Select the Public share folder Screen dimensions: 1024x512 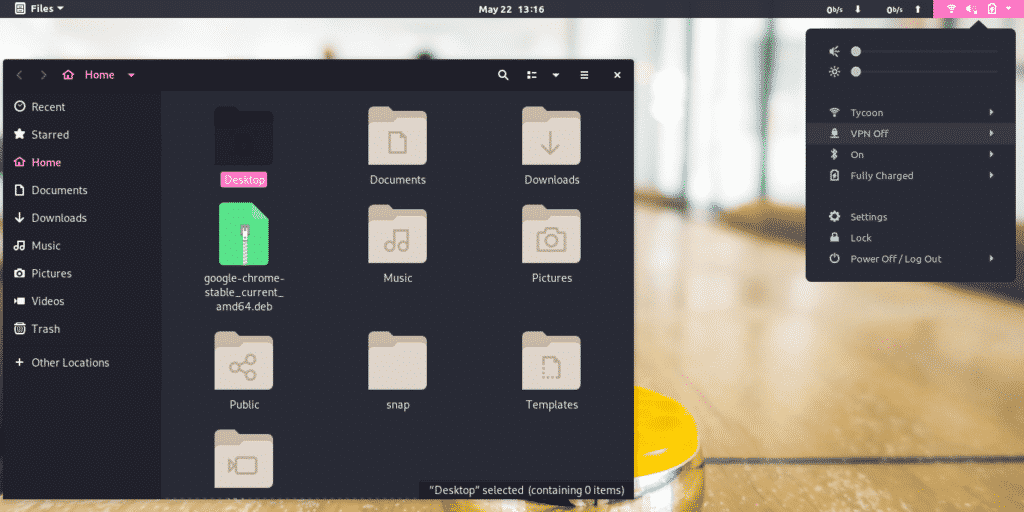[x=244, y=360]
